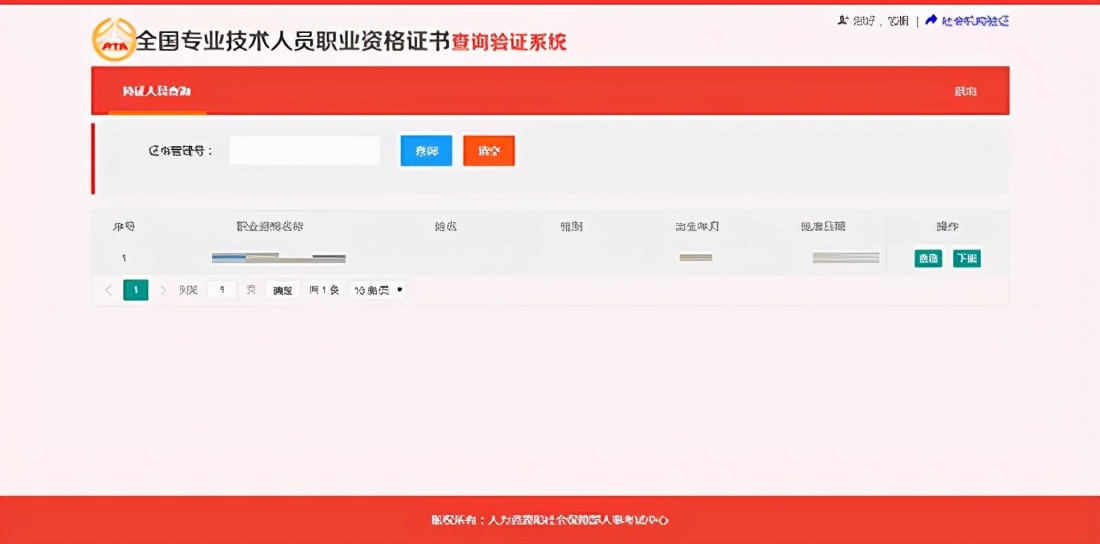The height and width of the screenshot is (544, 1100).
Task: Click the pagination confirm button
Action: 283,290
